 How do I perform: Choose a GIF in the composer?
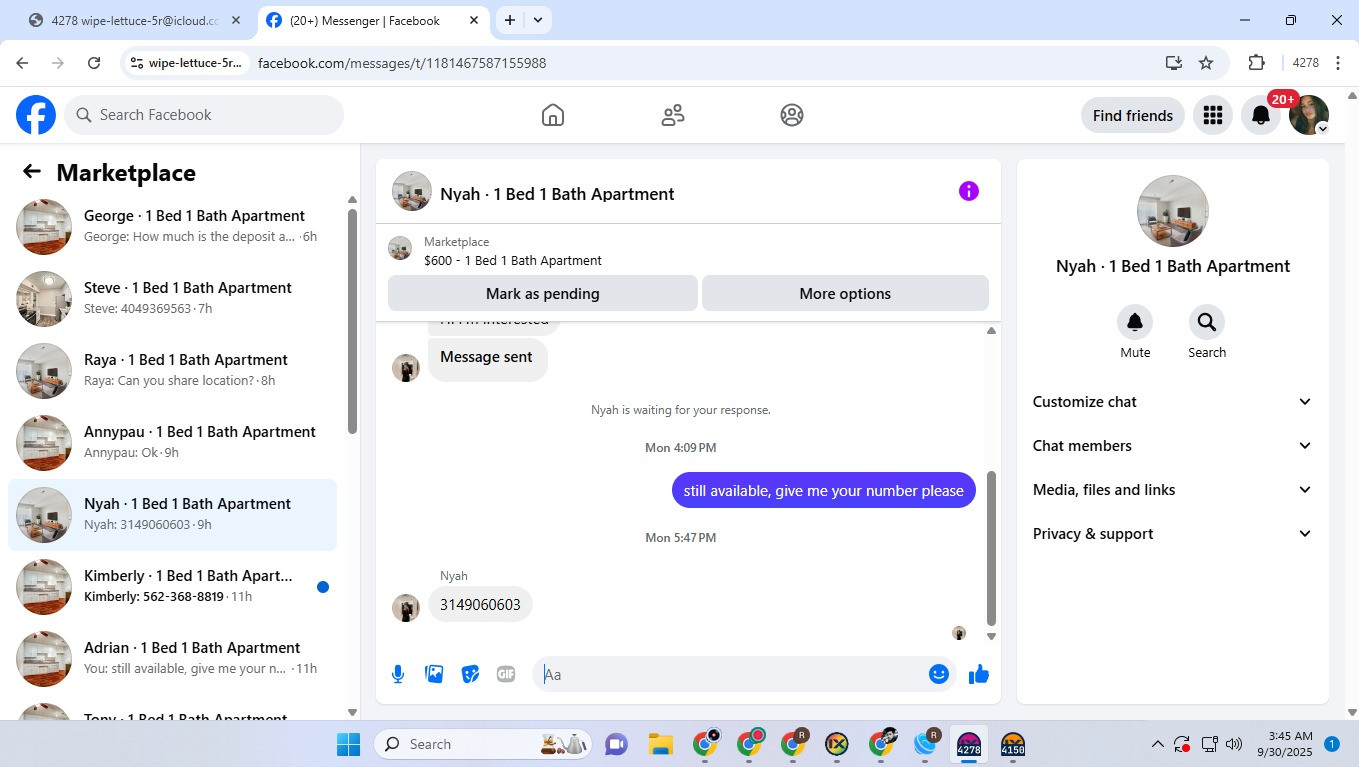pyautogui.click(x=506, y=674)
